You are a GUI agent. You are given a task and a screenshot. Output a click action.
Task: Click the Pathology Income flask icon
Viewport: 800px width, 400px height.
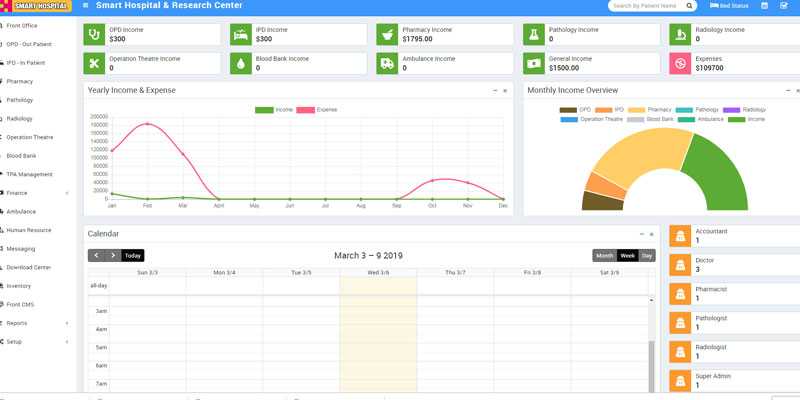(534, 34)
